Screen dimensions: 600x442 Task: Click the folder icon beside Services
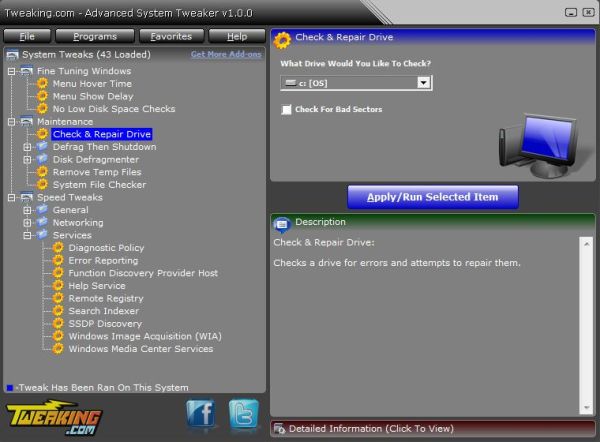(x=42, y=235)
